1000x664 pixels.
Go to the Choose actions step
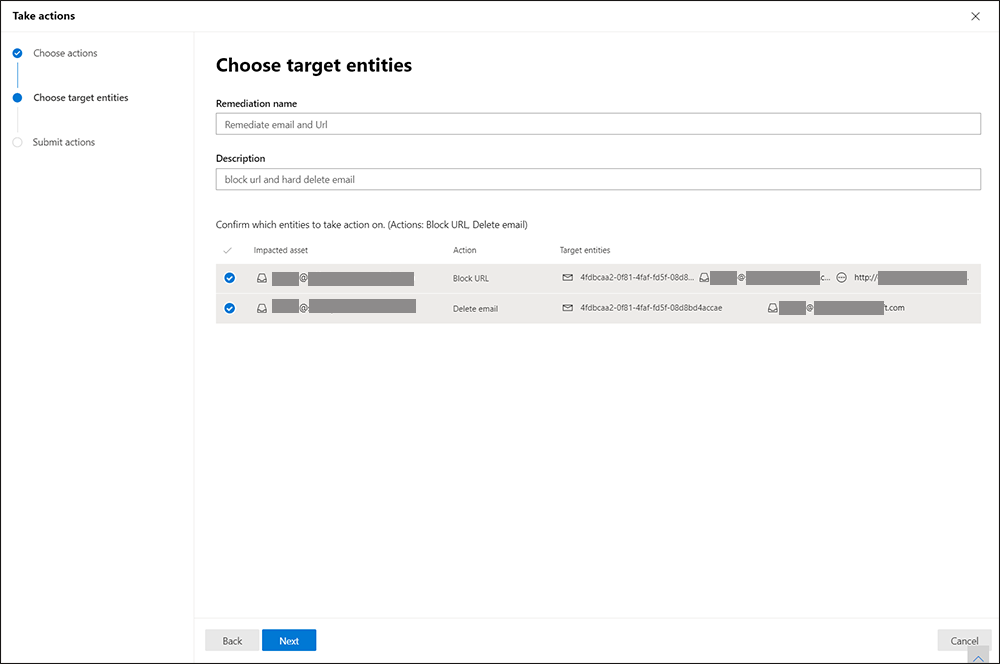65,53
